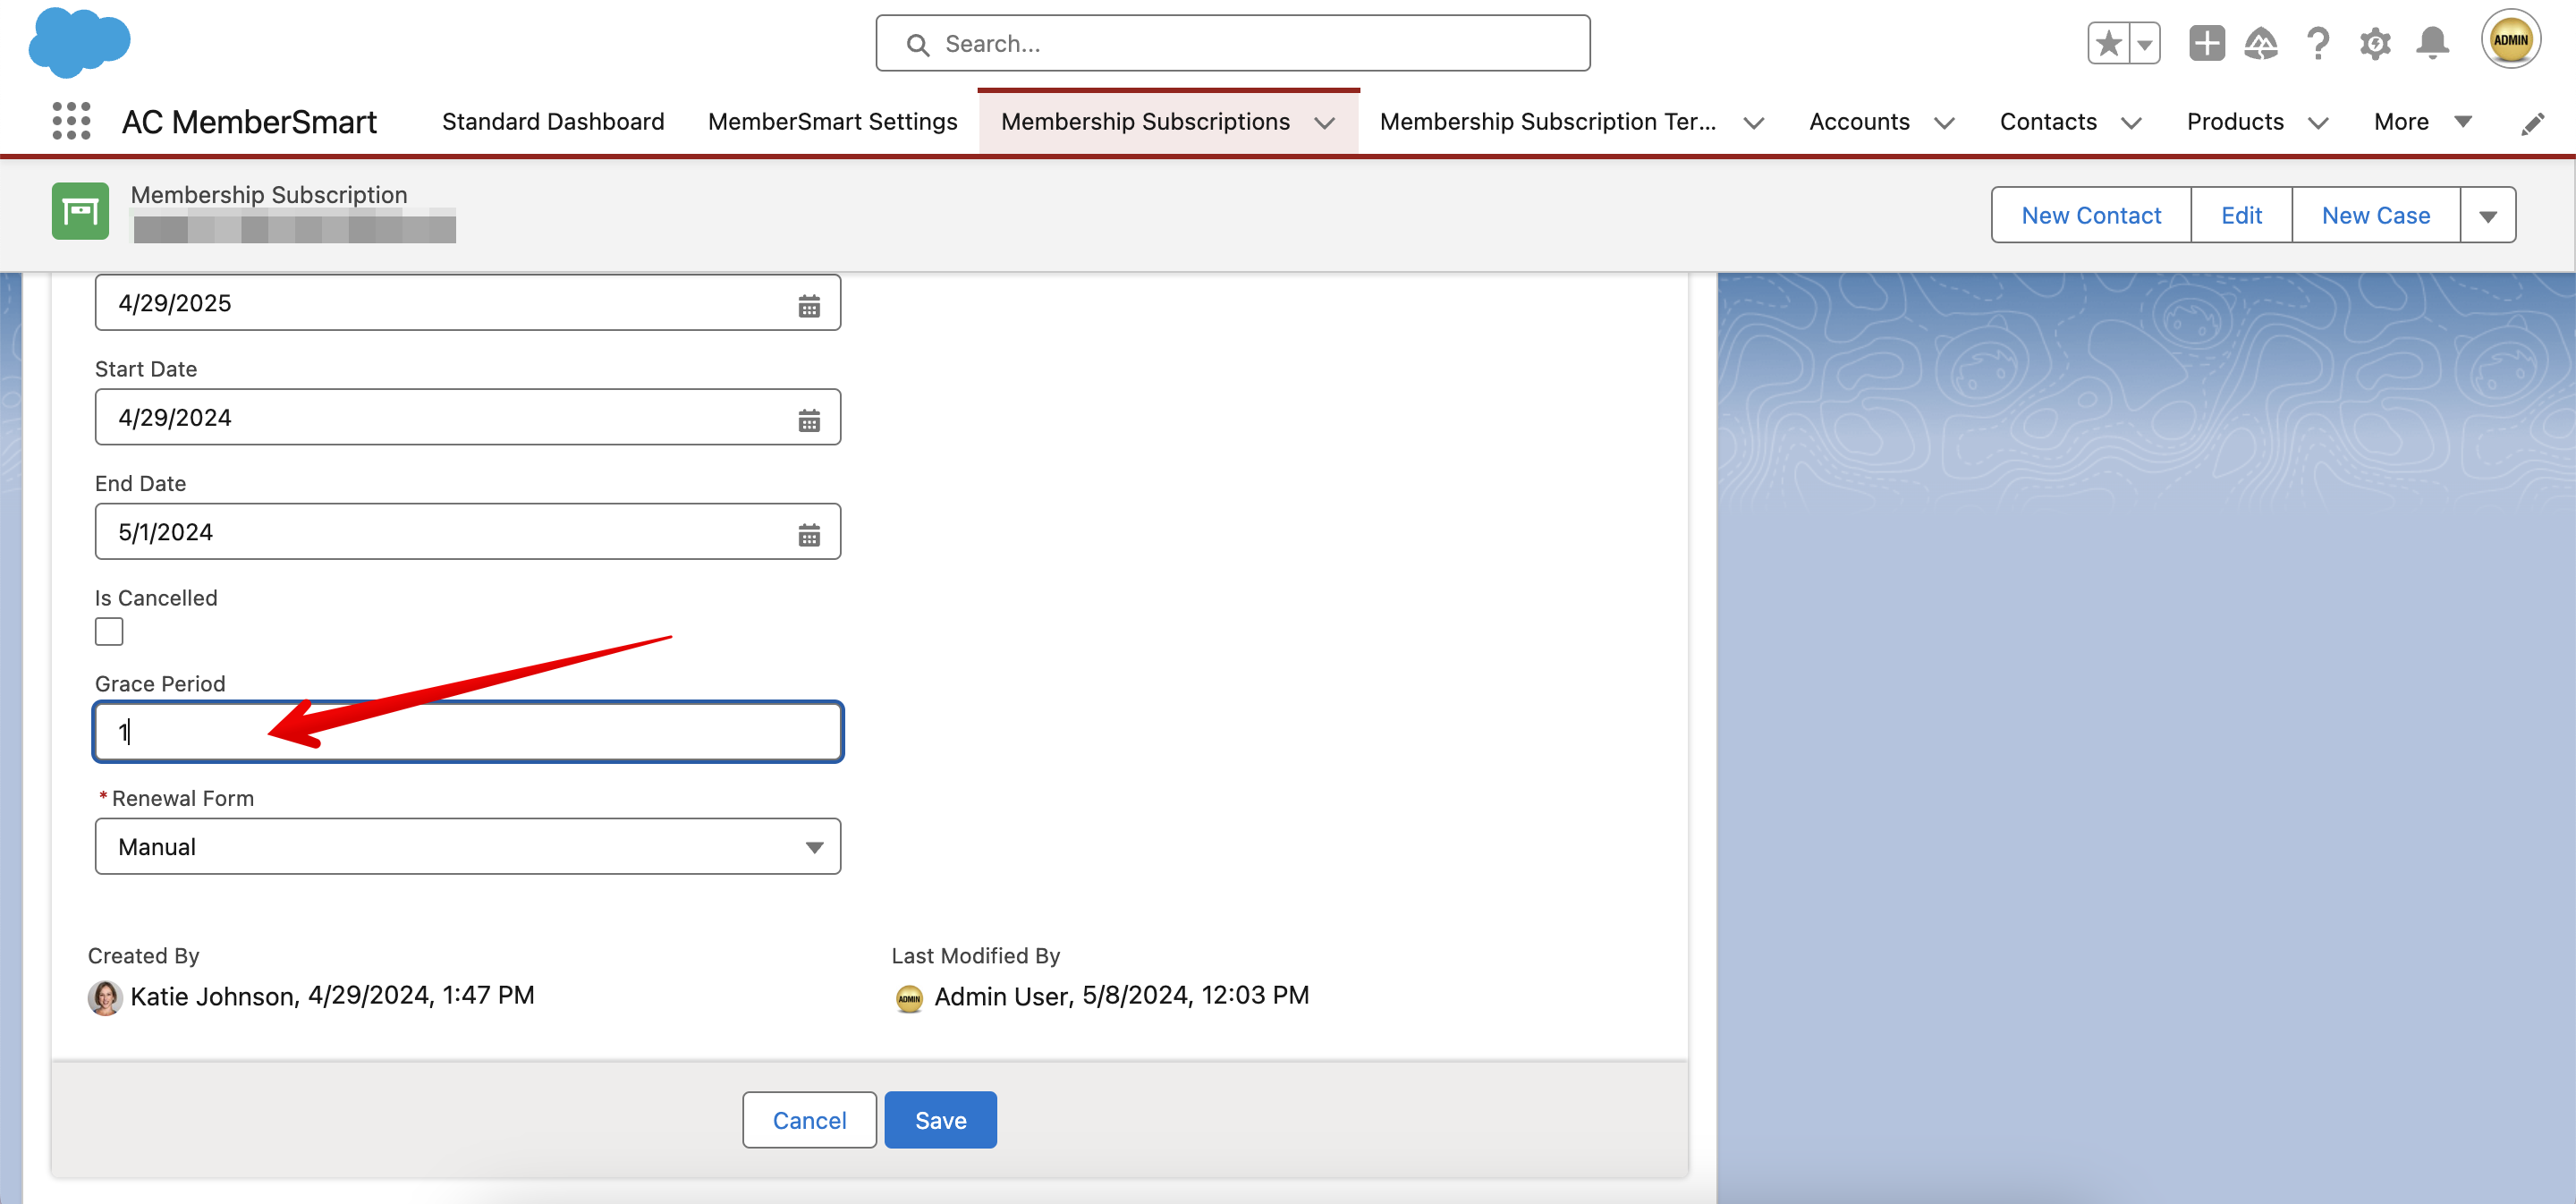
Task: Click the 4/29/2025 date field
Action: tap(467, 302)
